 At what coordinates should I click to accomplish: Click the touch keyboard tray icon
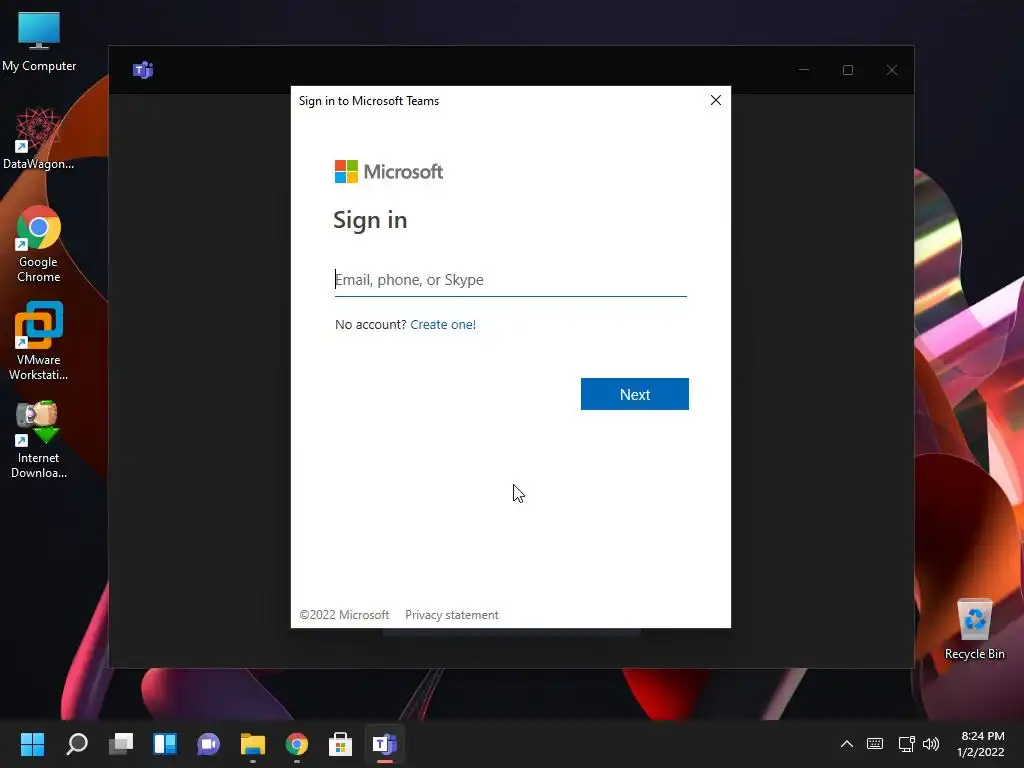[874, 744]
